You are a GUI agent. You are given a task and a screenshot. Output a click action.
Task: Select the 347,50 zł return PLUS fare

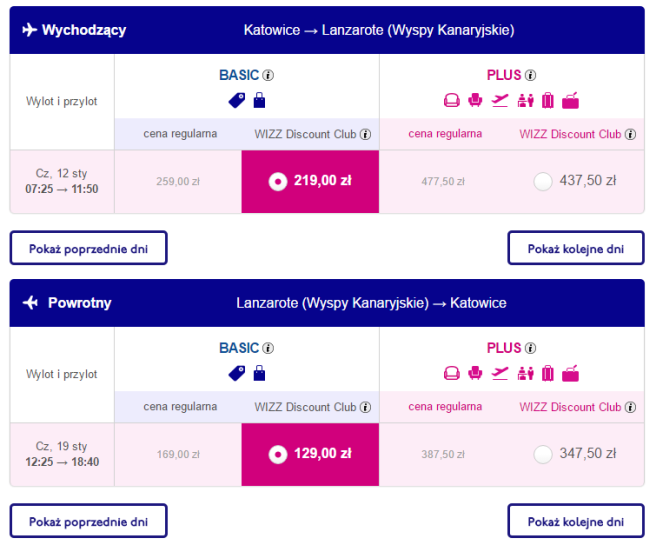pos(543,454)
